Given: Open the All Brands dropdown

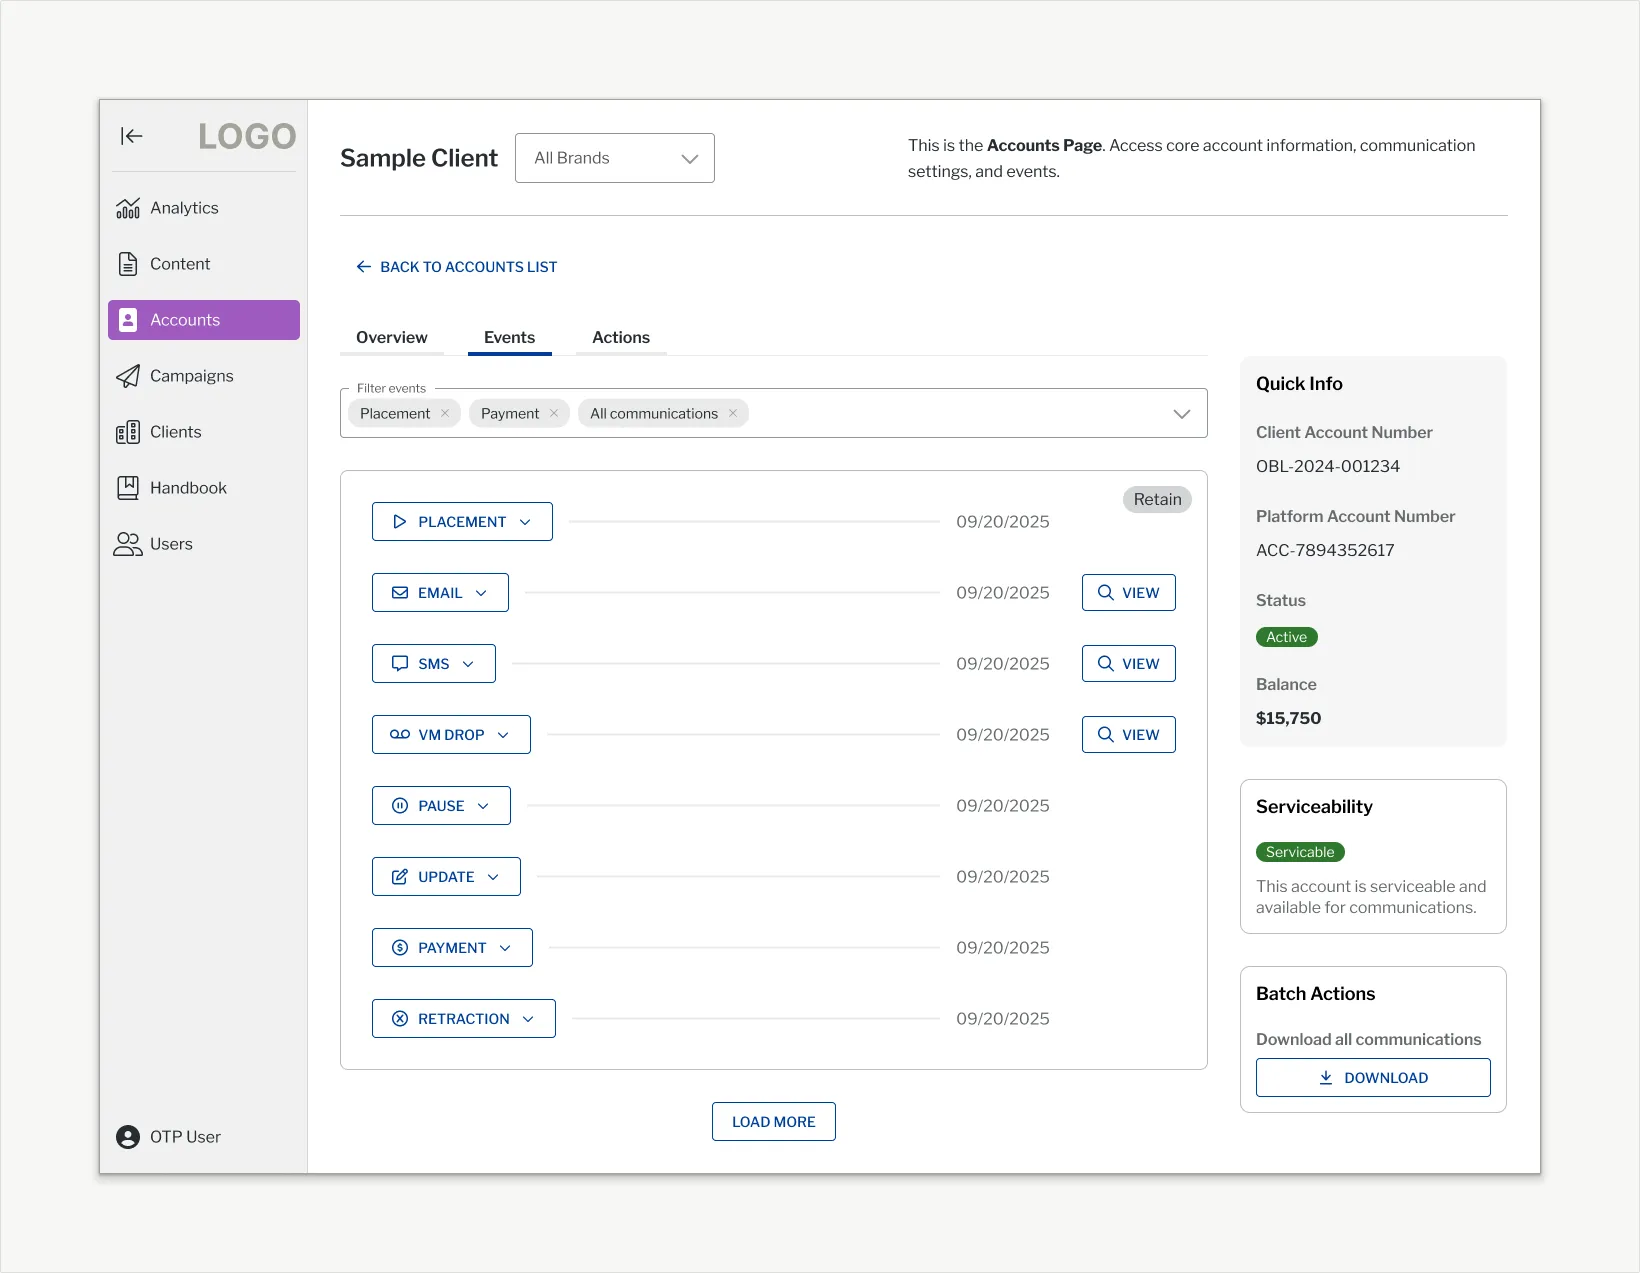Looking at the screenshot, I should click(x=615, y=158).
